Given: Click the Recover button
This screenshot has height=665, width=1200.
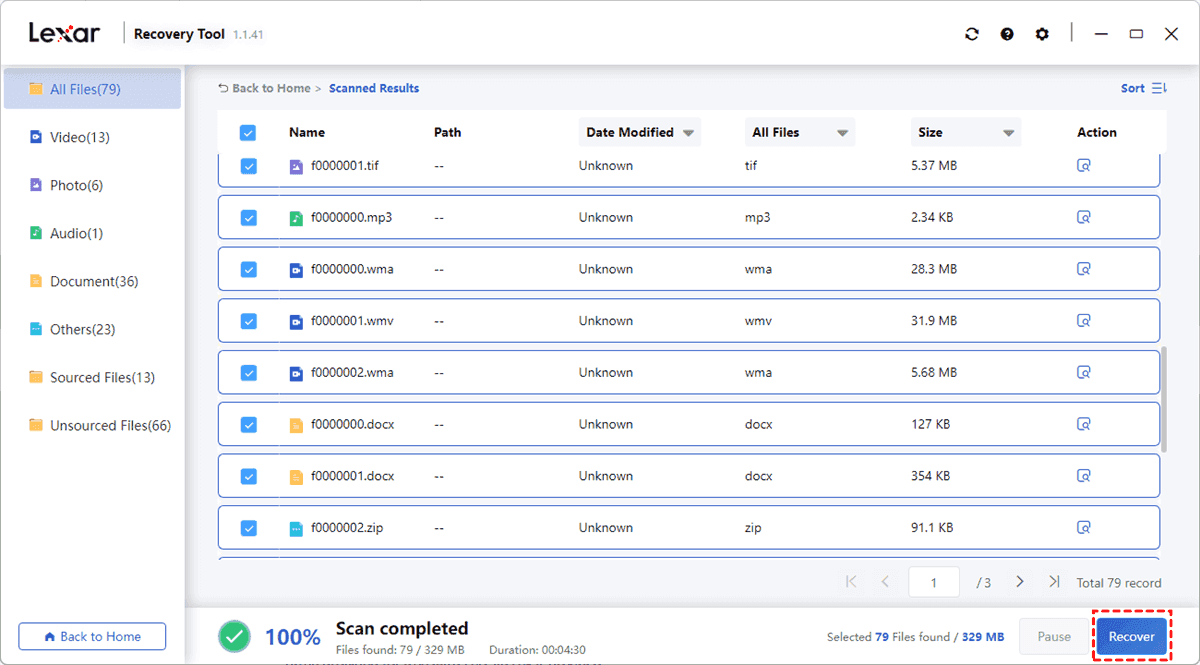Looking at the screenshot, I should coord(1131,637).
